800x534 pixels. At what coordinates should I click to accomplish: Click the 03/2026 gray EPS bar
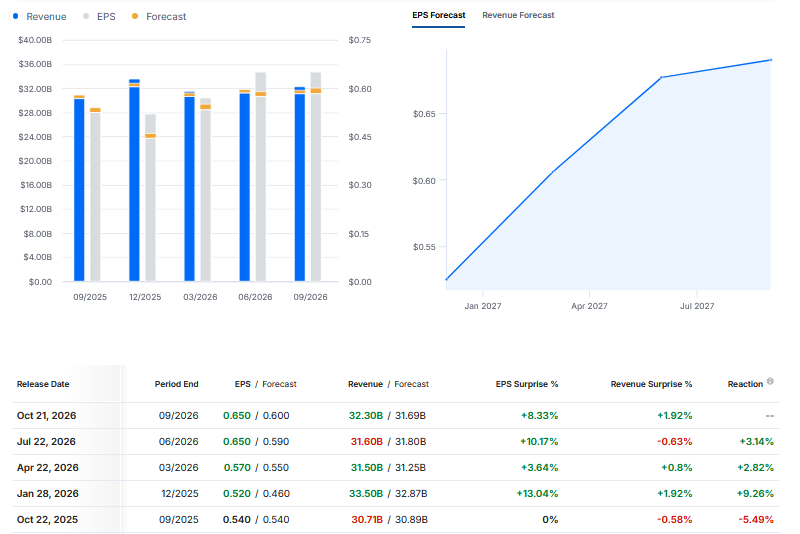(206, 190)
